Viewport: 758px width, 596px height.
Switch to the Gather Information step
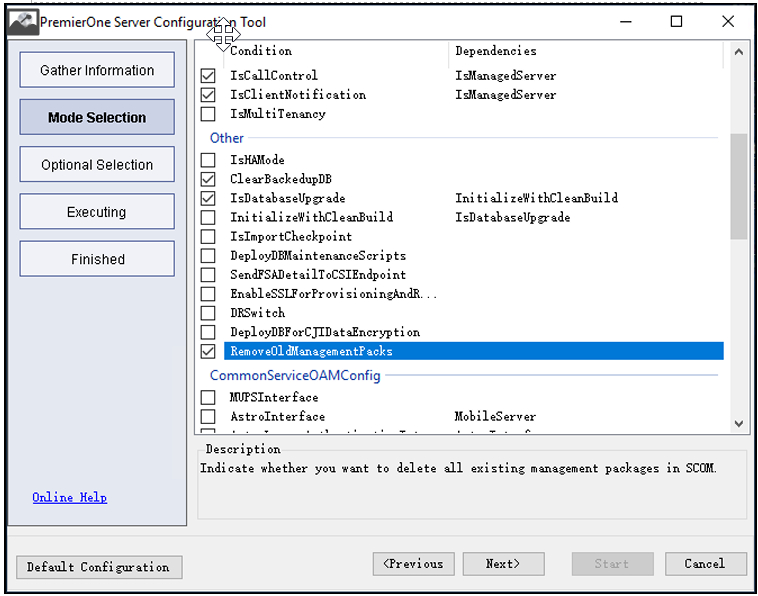pos(97,70)
